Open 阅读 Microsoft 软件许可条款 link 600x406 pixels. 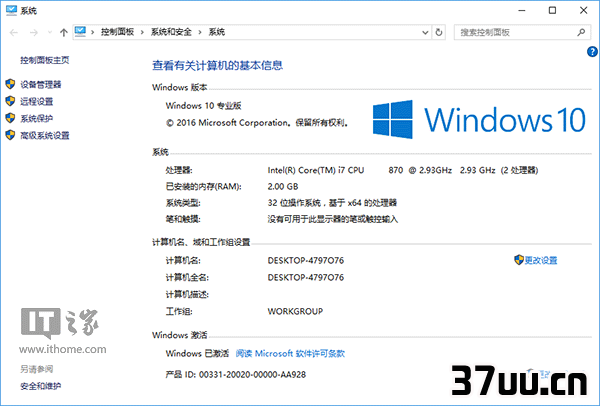[290, 353]
